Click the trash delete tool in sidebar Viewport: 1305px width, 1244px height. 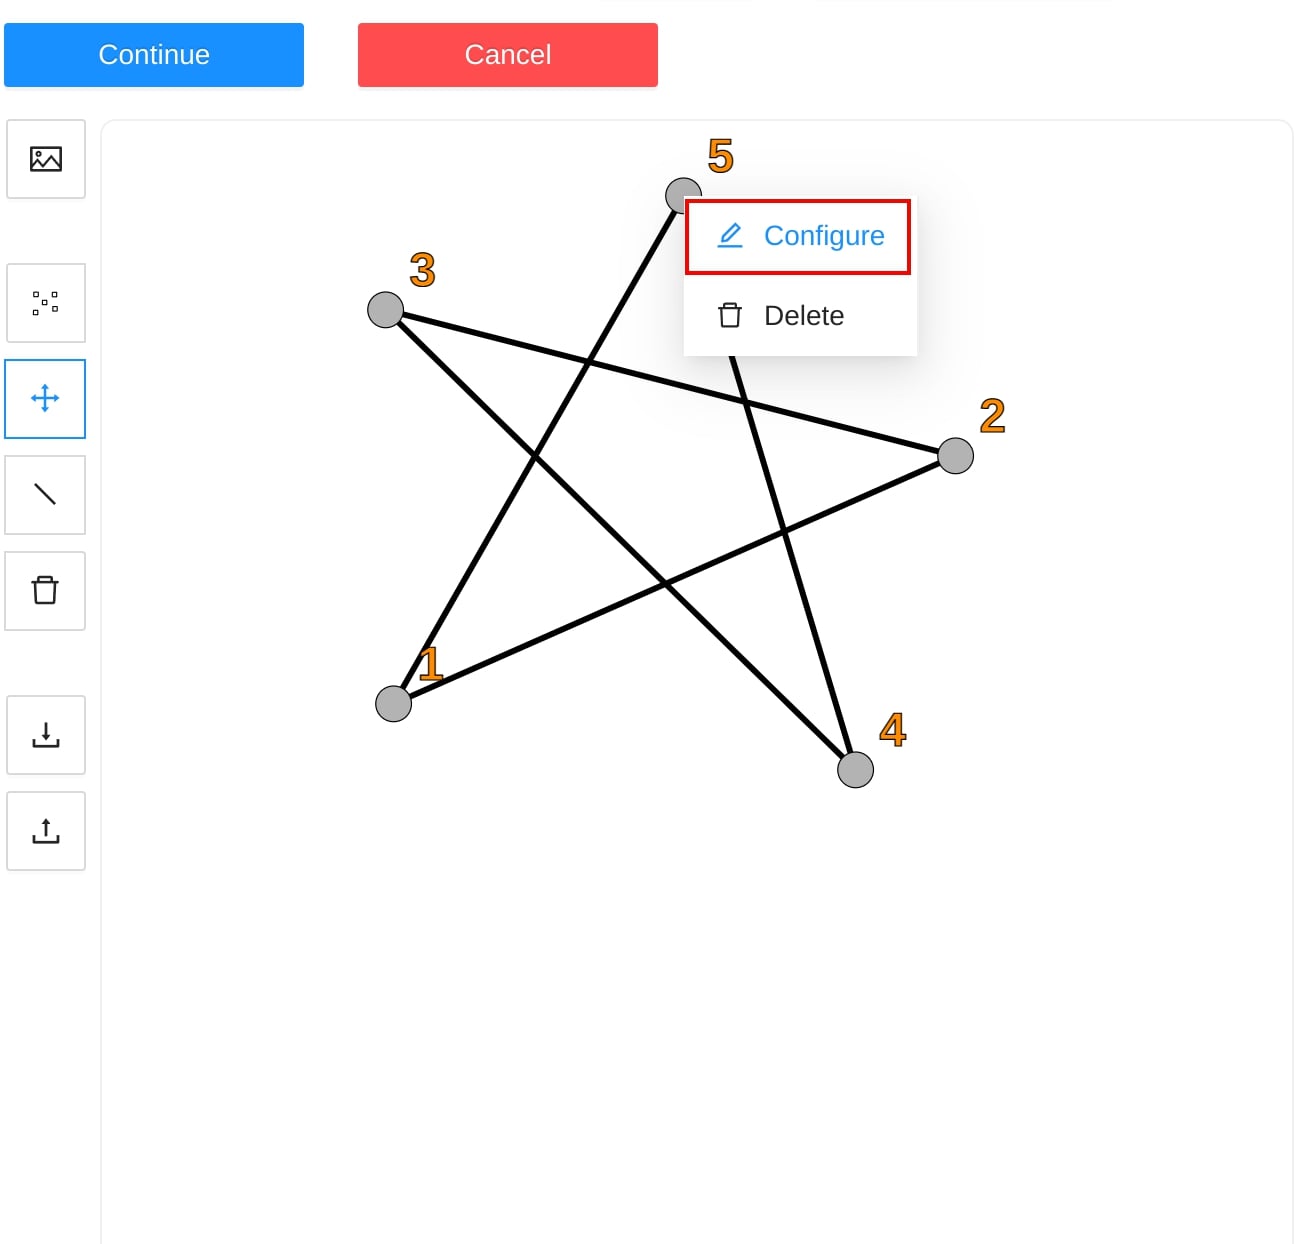(x=45, y=591)
